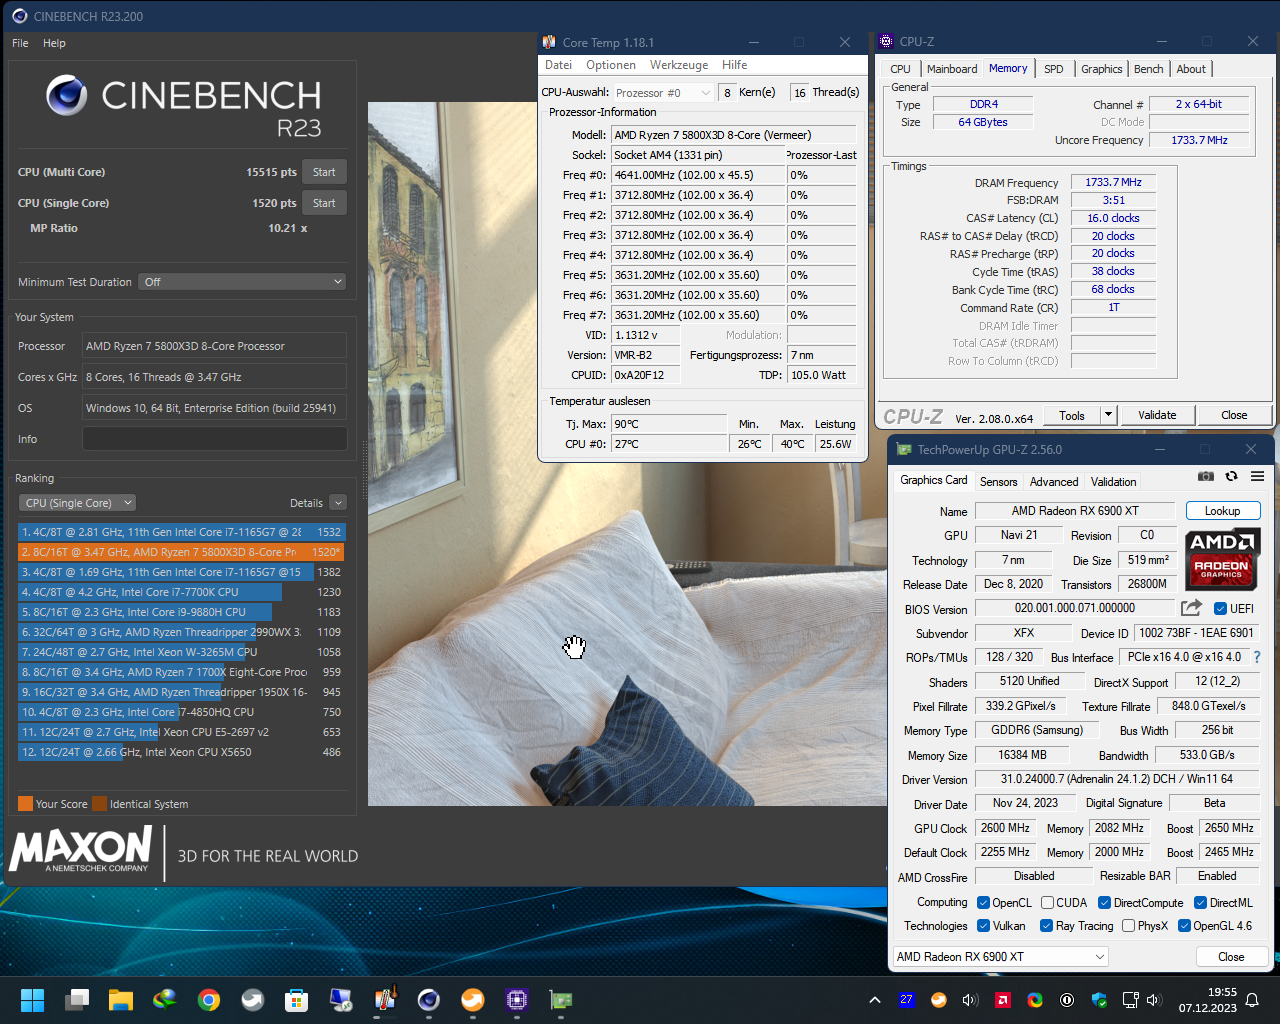Viewport: 1280px width, 1024px height.
Task: Open the Cinebench Help menu
Action: 54,43
